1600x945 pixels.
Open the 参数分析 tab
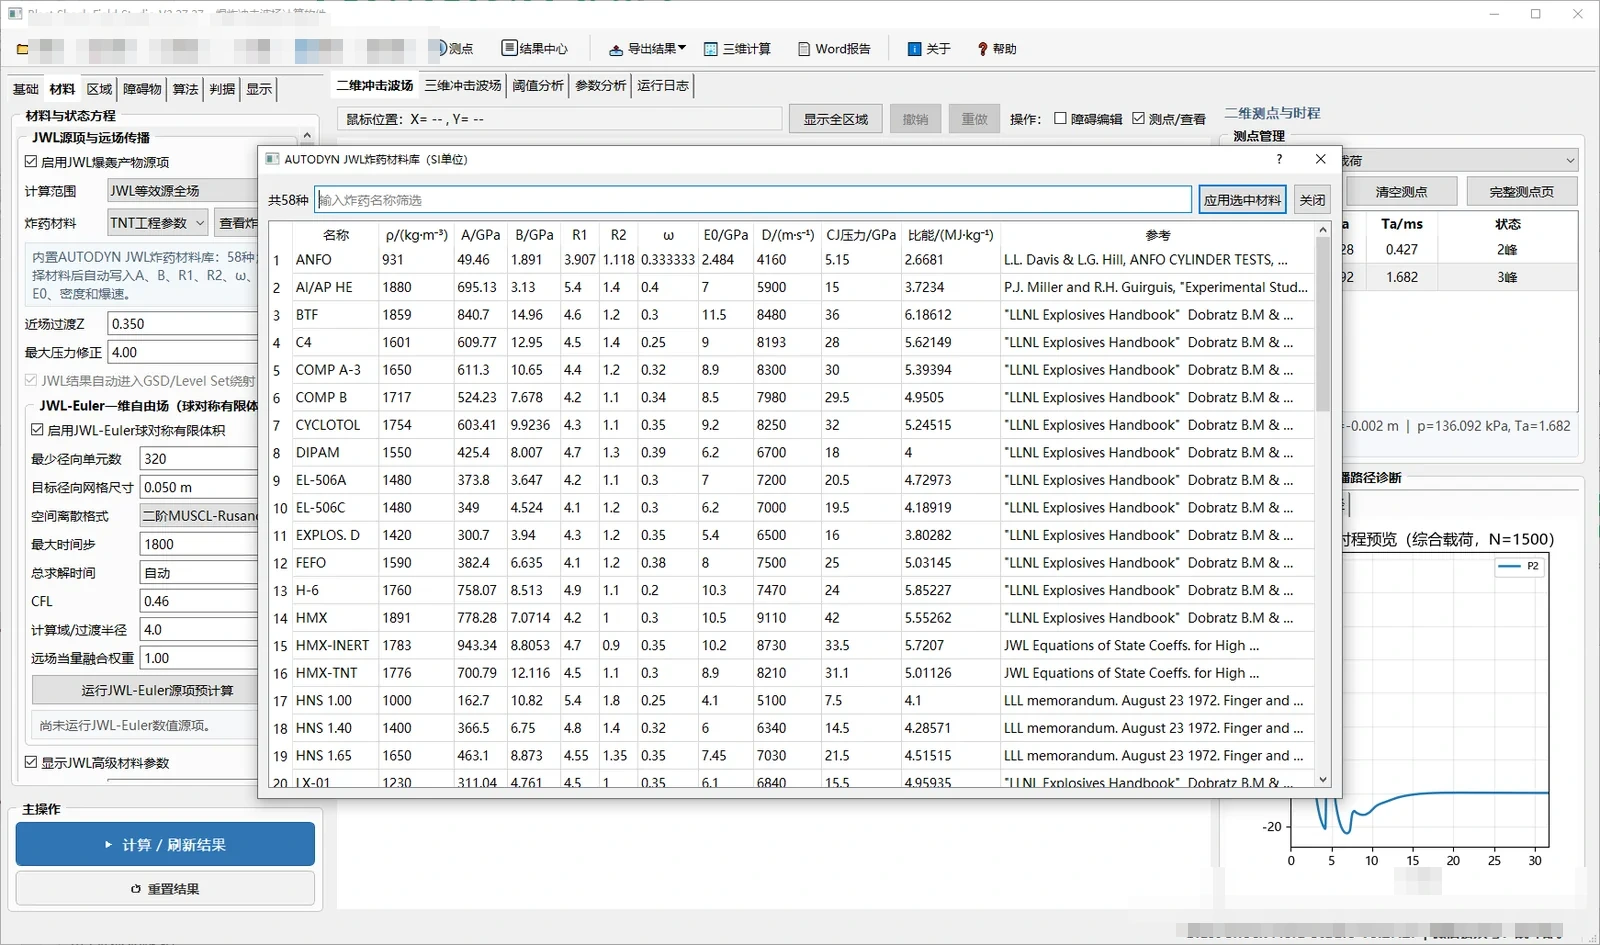coord(601,86)
